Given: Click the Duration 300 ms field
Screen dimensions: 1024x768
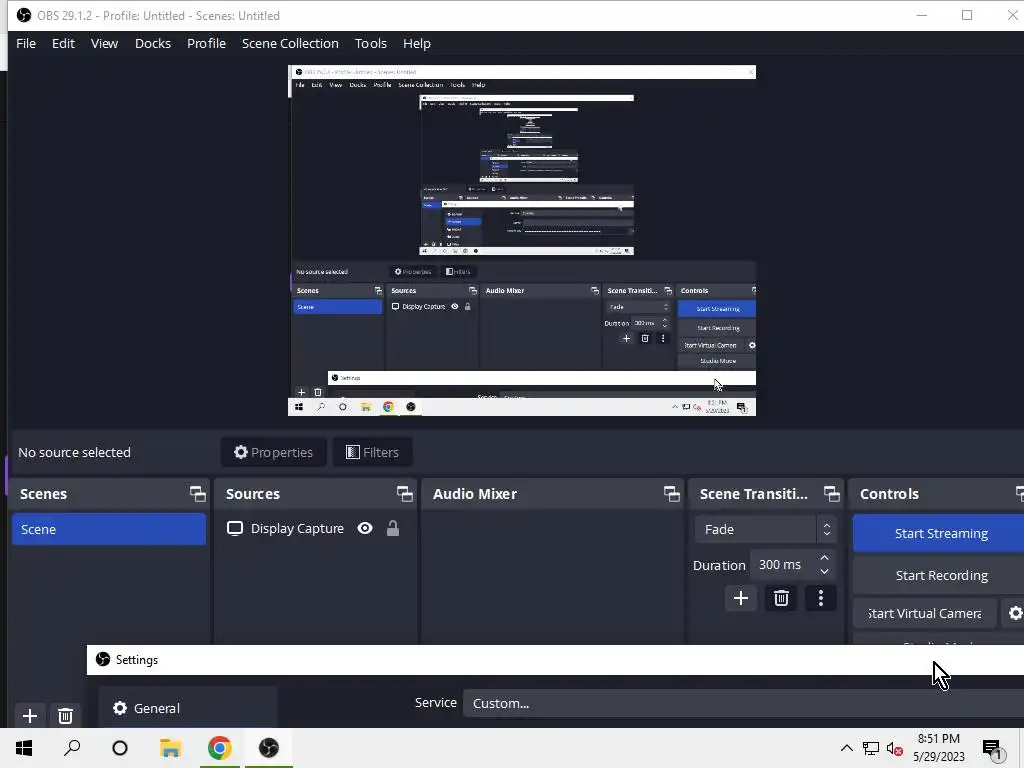Looking at the screenshot, I should click(782, 565).
